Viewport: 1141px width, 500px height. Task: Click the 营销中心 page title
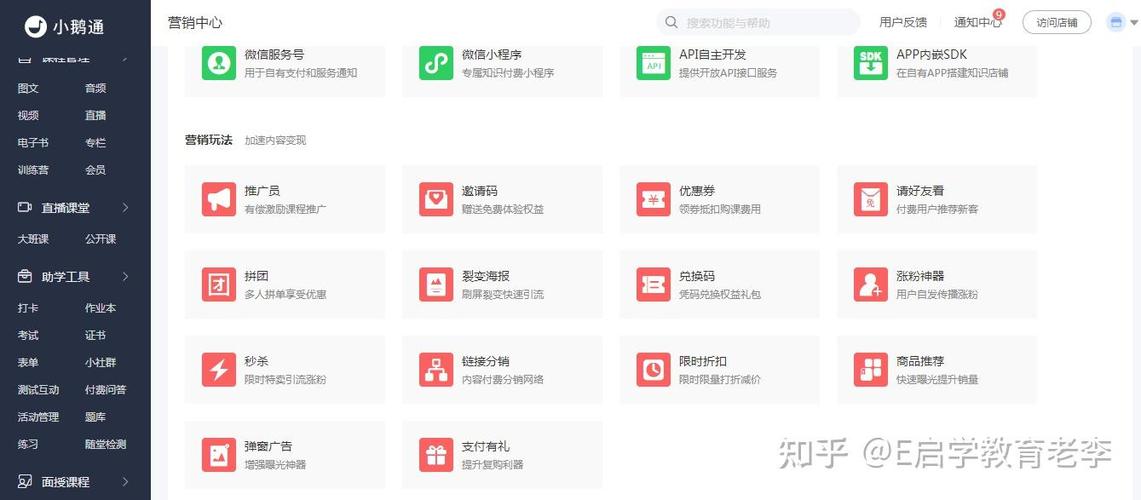[195, 23]
